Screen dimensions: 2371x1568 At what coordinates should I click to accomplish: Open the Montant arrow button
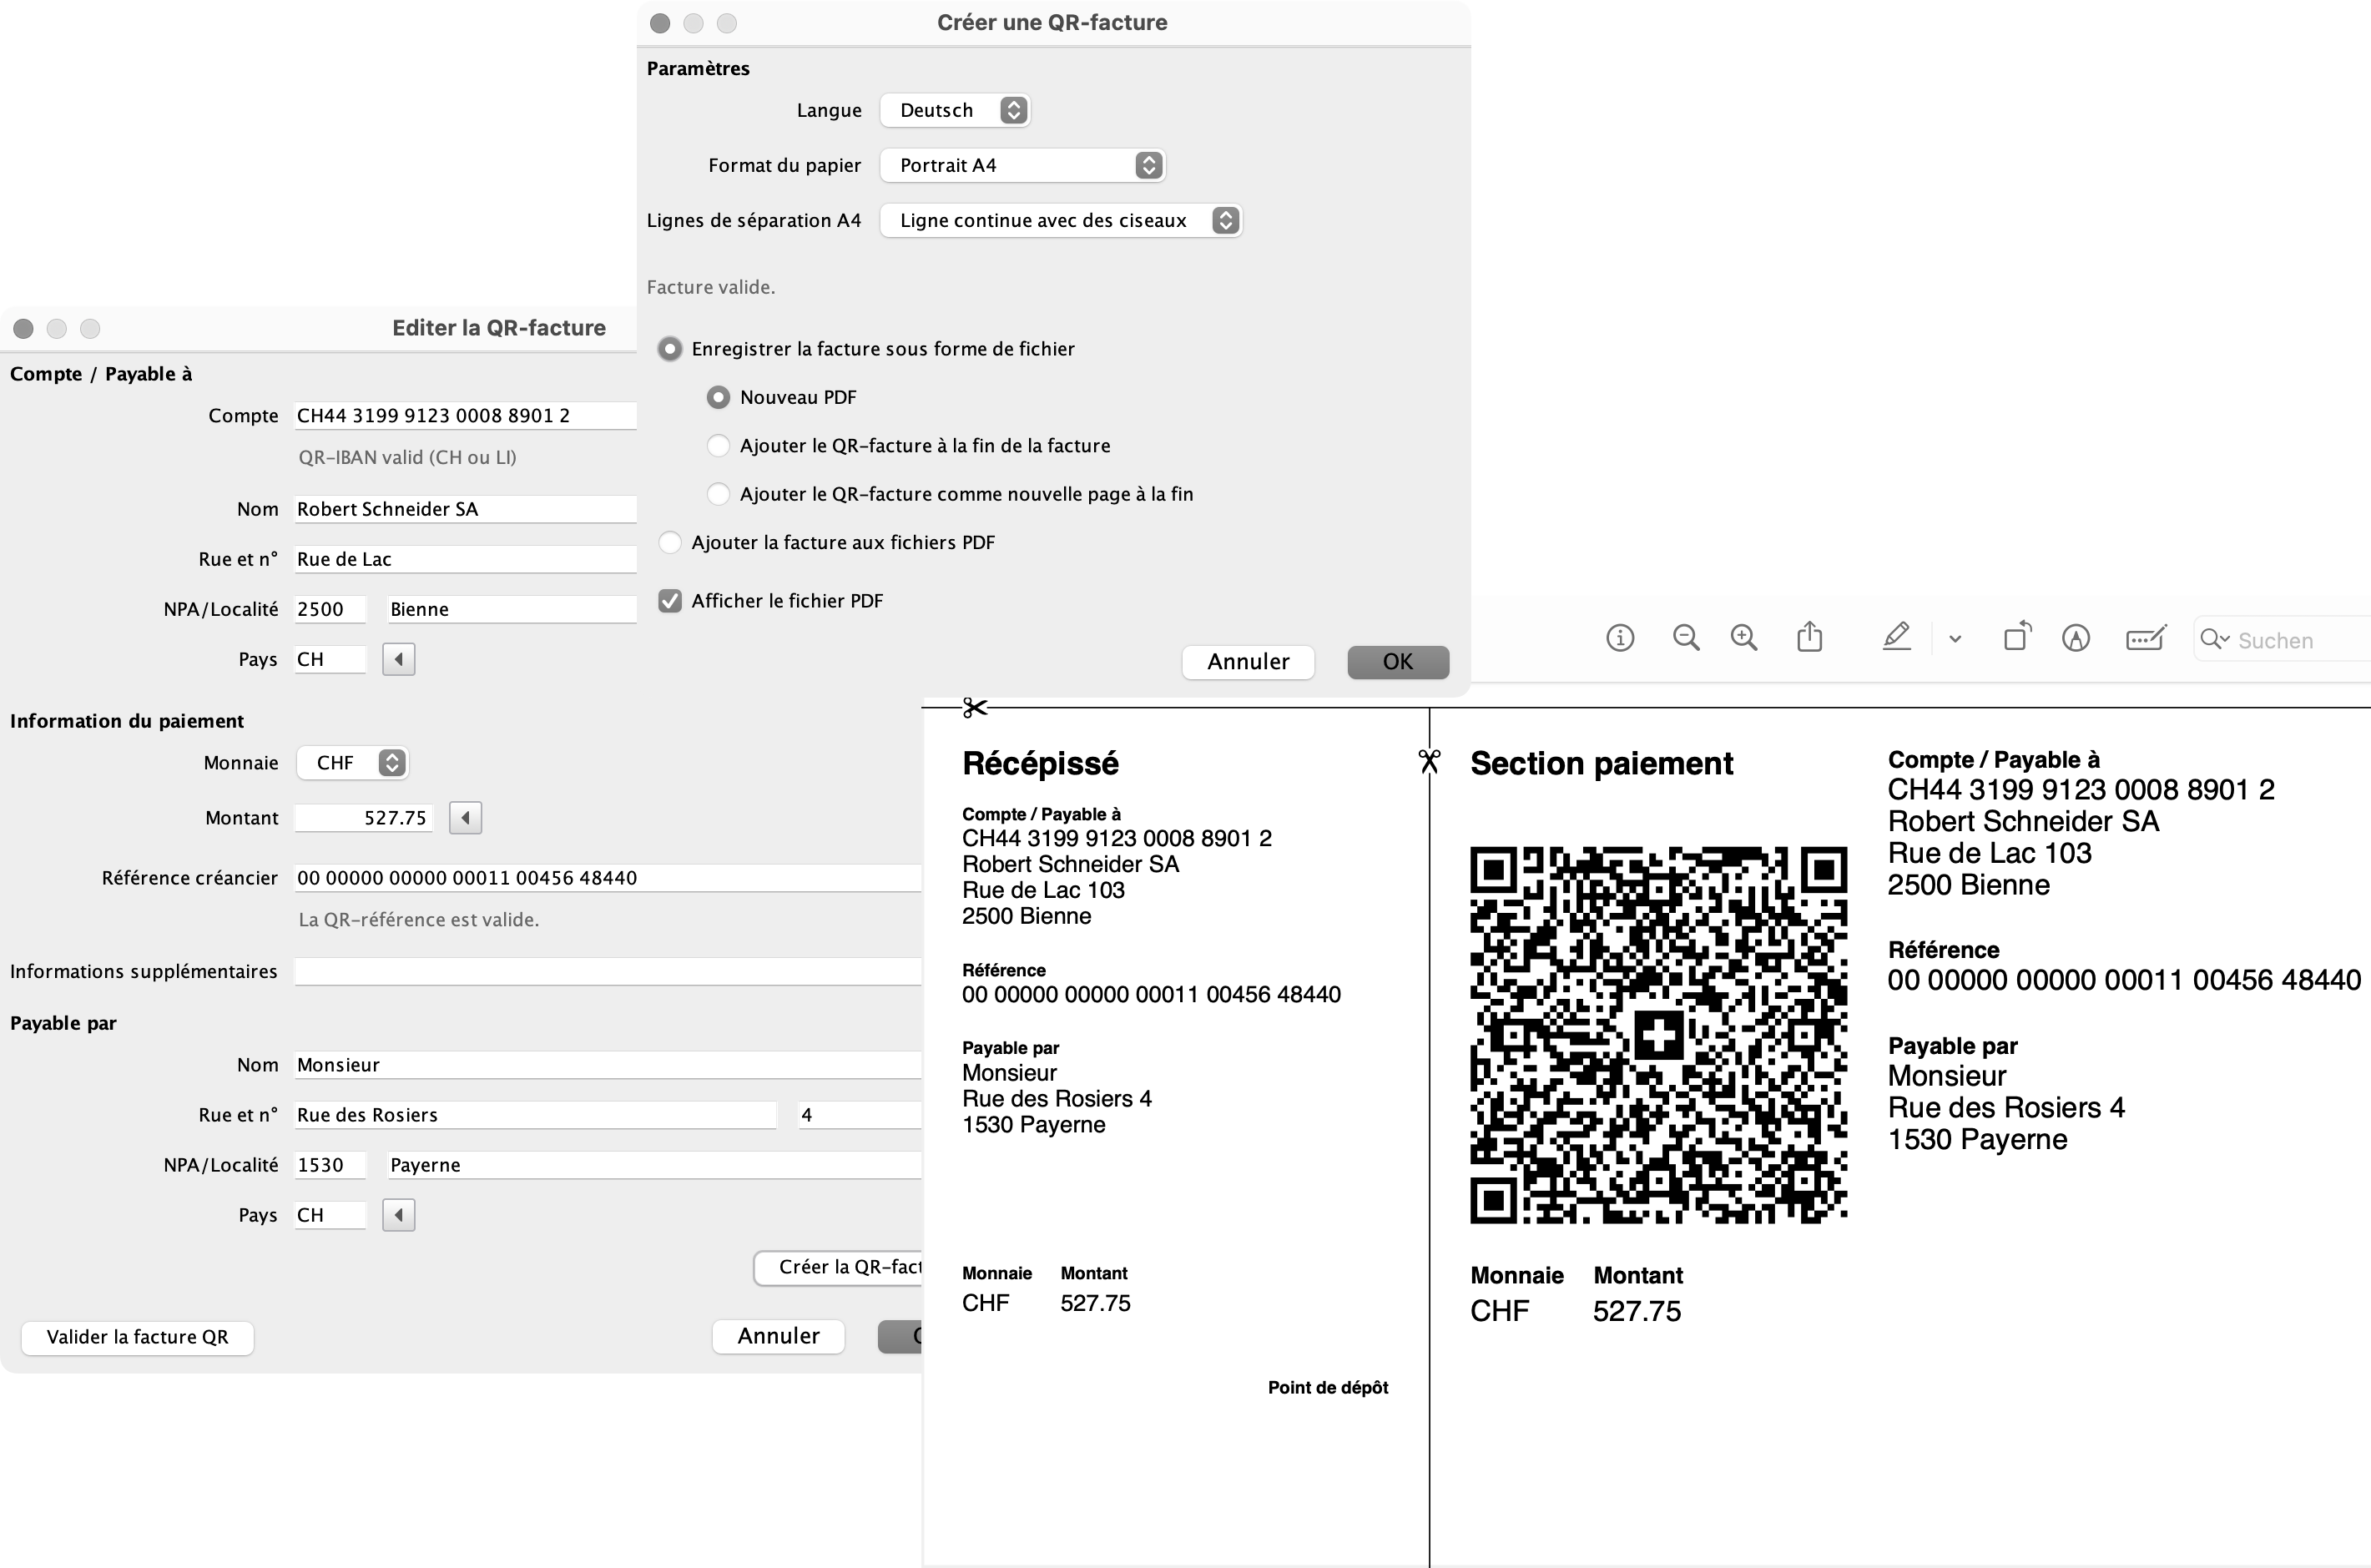[x=465, y=818]
